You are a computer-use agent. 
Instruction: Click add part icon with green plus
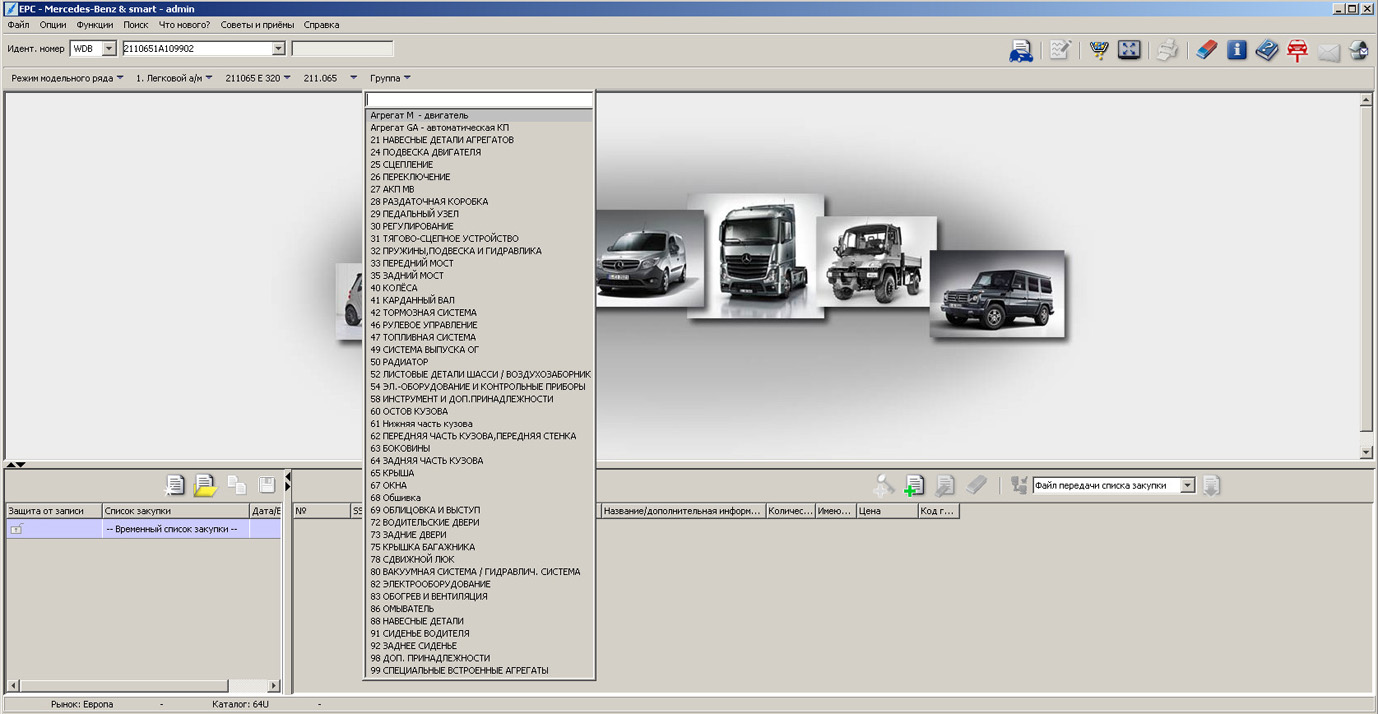(913, 486)
